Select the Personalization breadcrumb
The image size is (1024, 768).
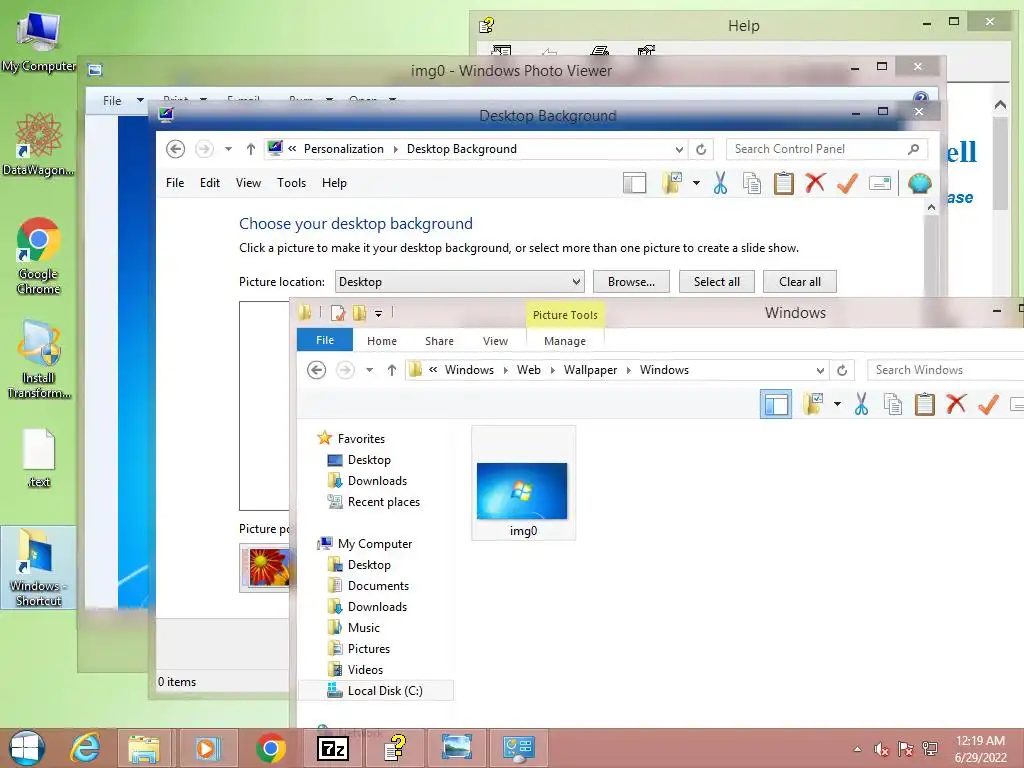pyautogui.click(x=344, y=149)
